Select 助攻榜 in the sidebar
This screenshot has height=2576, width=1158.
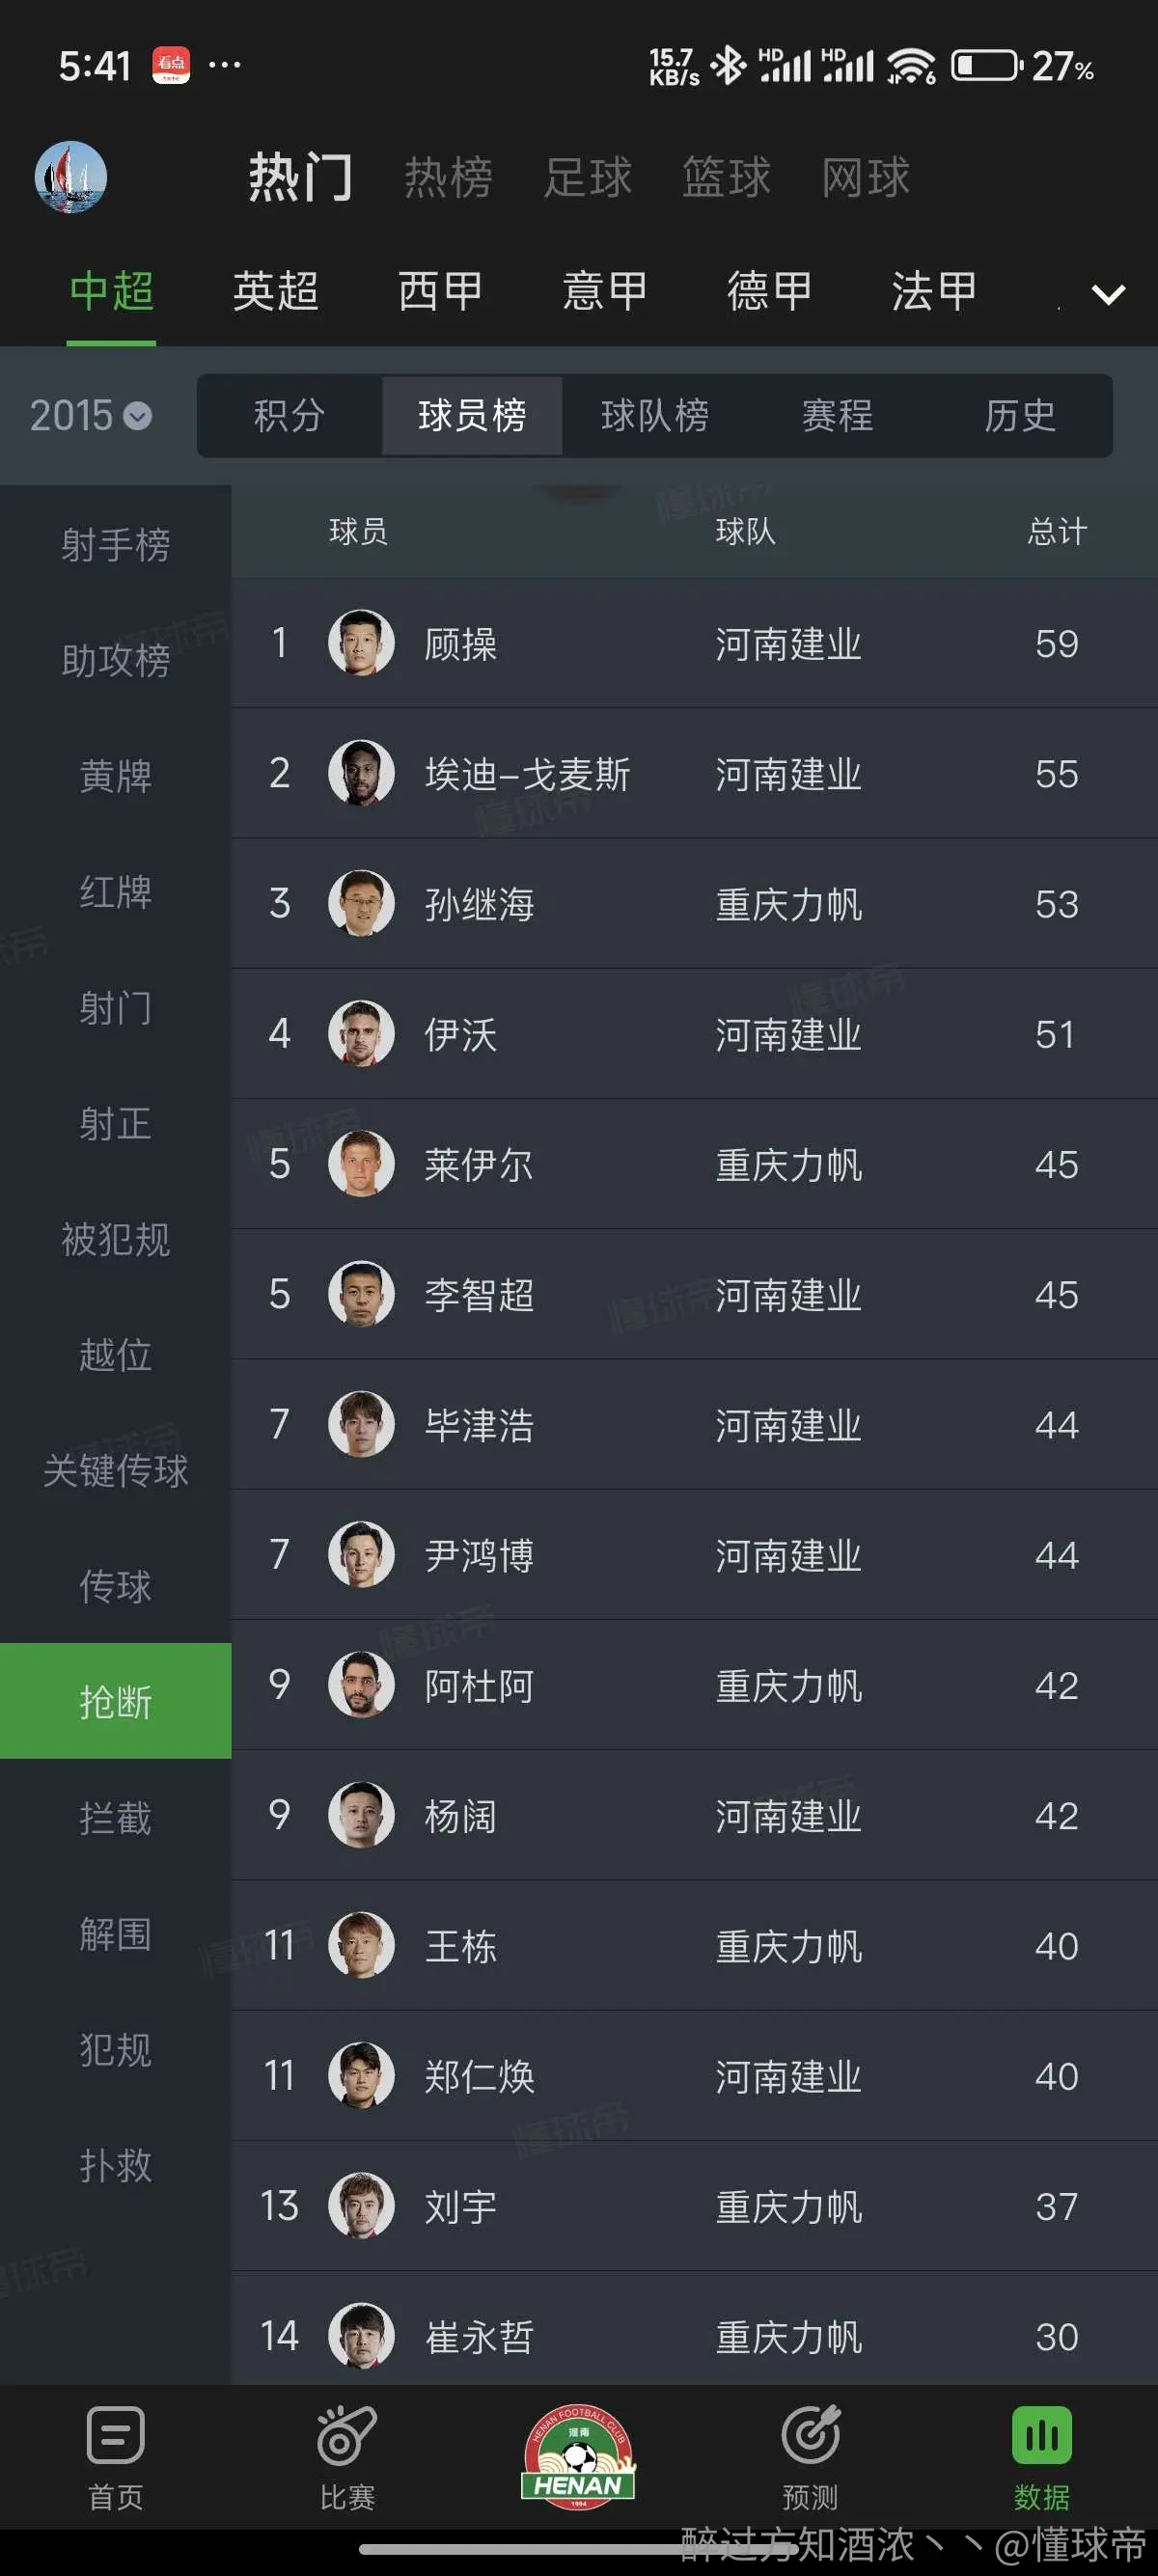[116, 660]
